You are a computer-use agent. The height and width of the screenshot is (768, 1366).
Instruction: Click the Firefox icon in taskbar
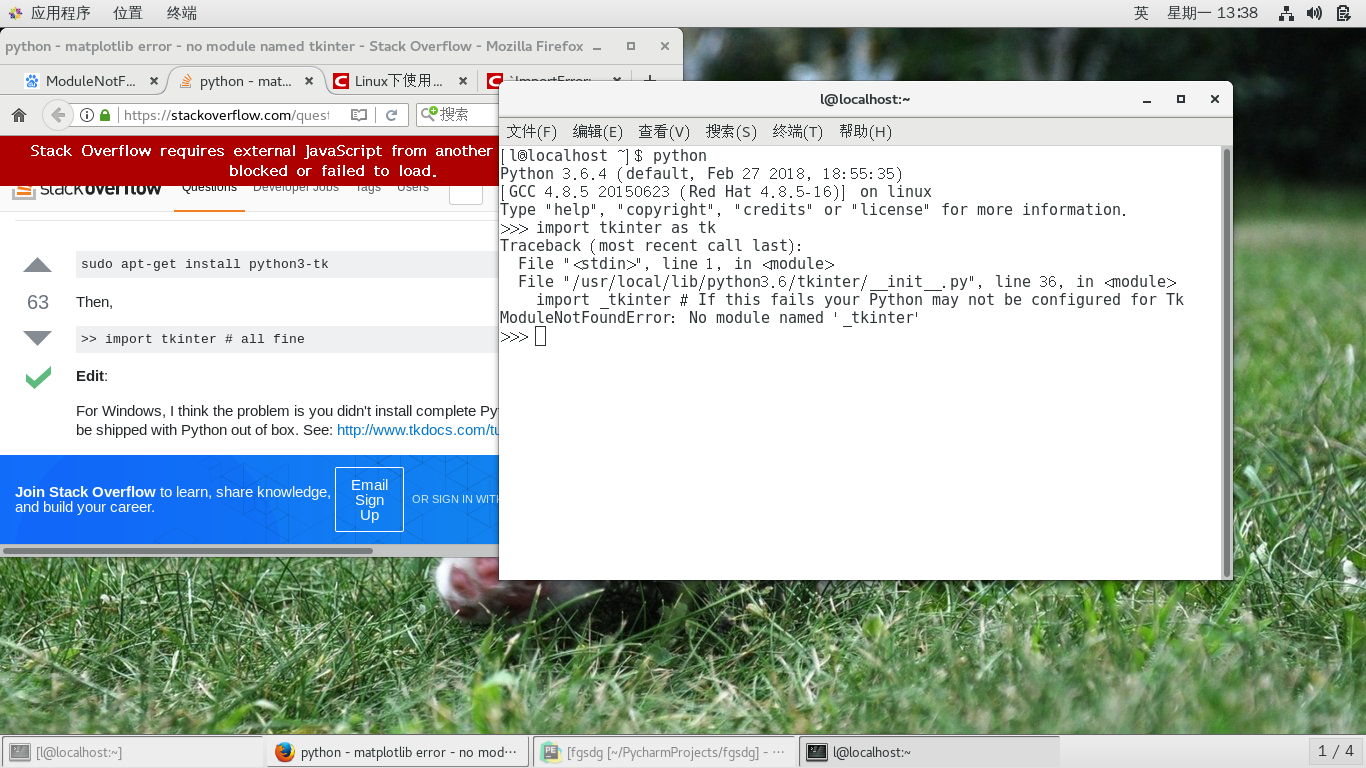click(x=285, y=752)
